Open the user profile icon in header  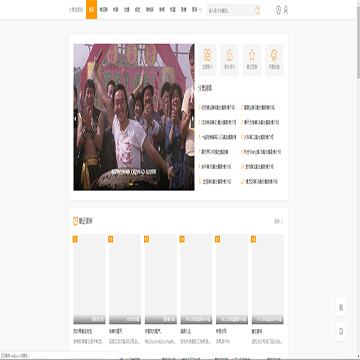pyautogui.click(x=286, y=10)
